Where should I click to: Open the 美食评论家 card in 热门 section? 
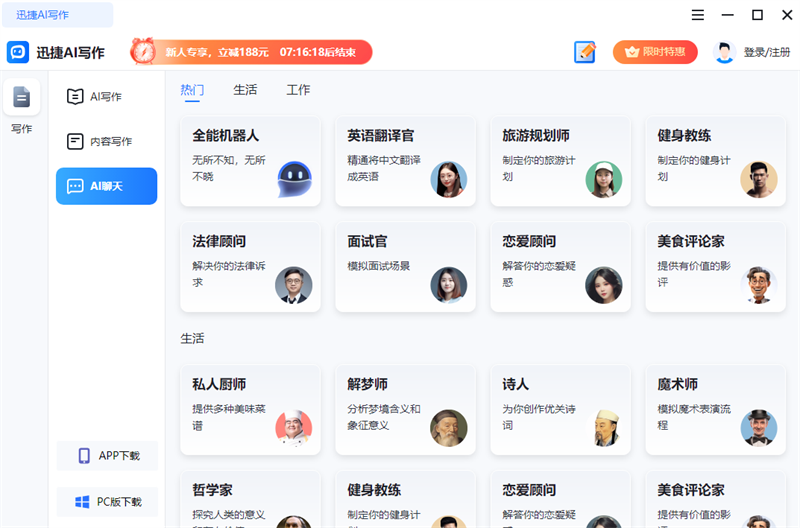point(715,267)
